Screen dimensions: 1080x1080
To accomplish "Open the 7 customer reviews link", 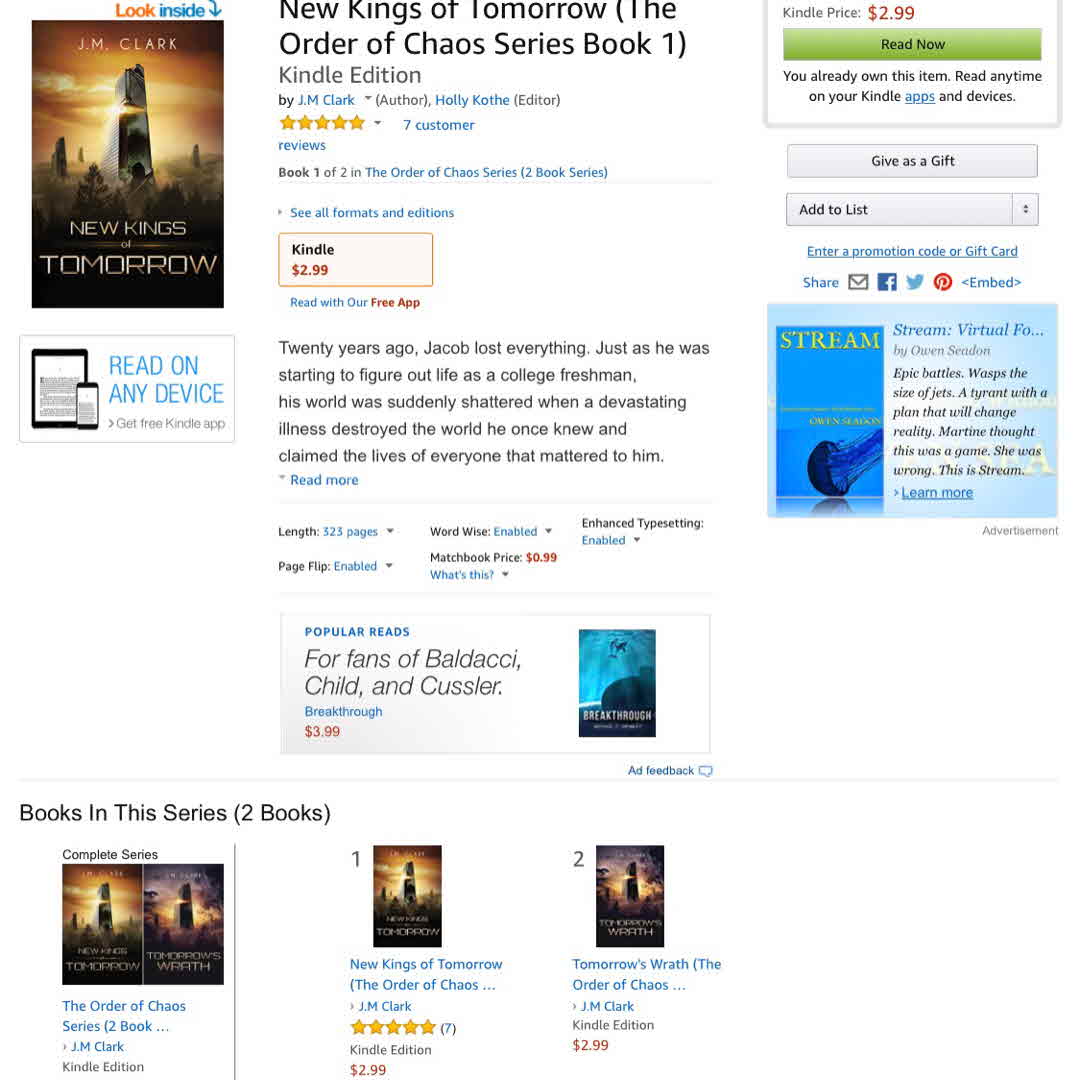I will 438,125.
